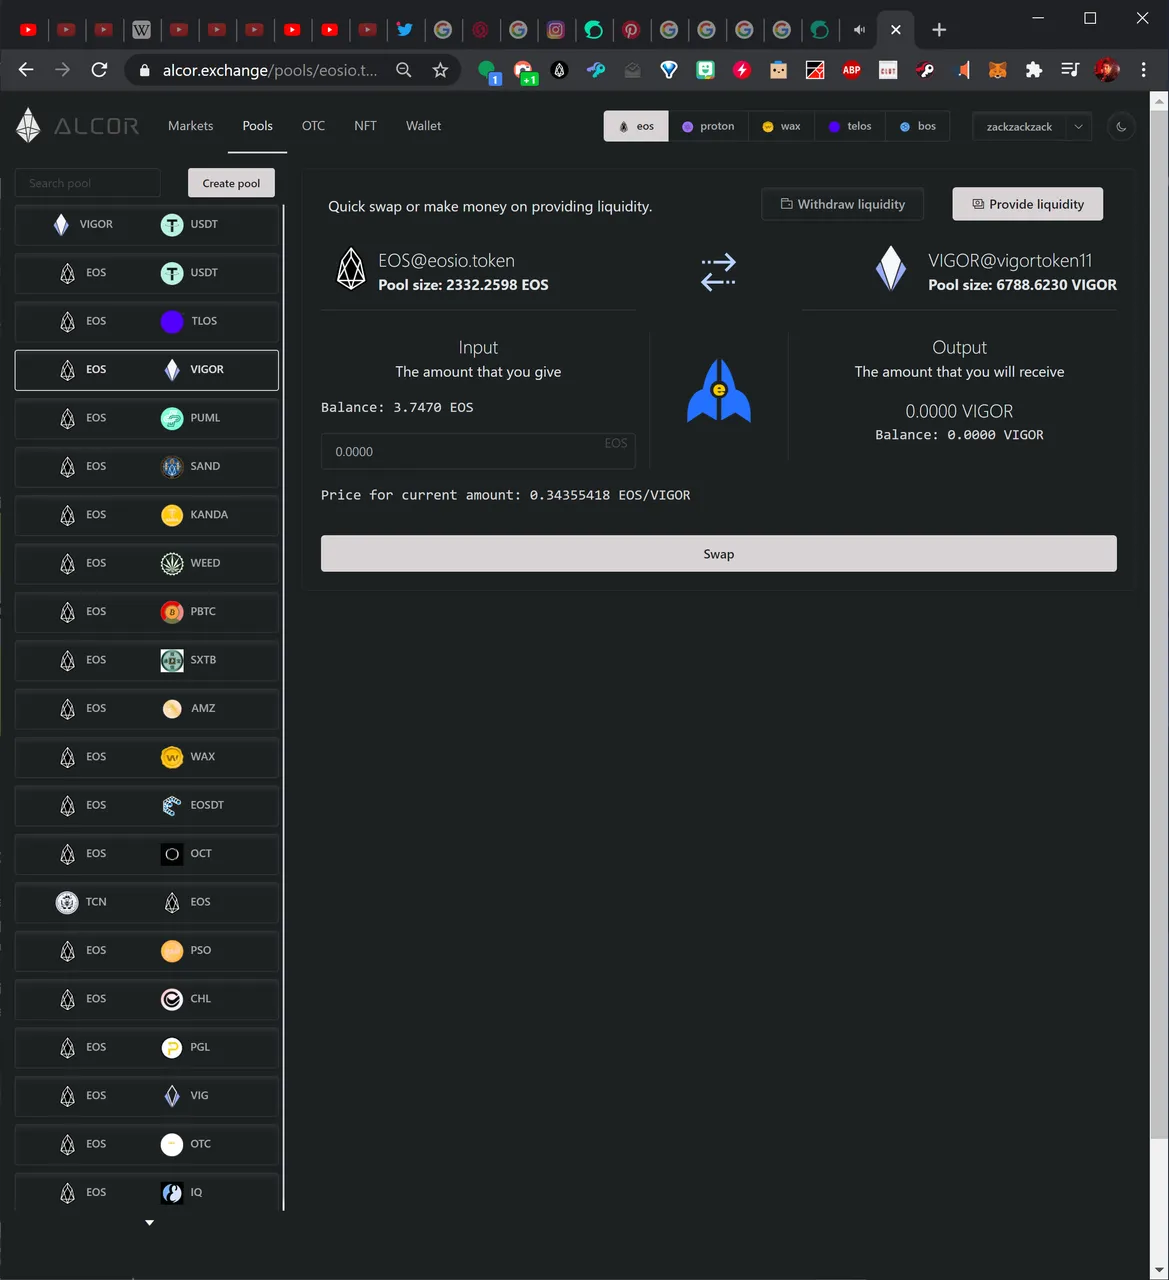The width and height of the screenshot is (1169, 1280).
Task: Click VIGOR diamond logo beside VIGOR@vigortoken11
Action: tap(891, 269)
